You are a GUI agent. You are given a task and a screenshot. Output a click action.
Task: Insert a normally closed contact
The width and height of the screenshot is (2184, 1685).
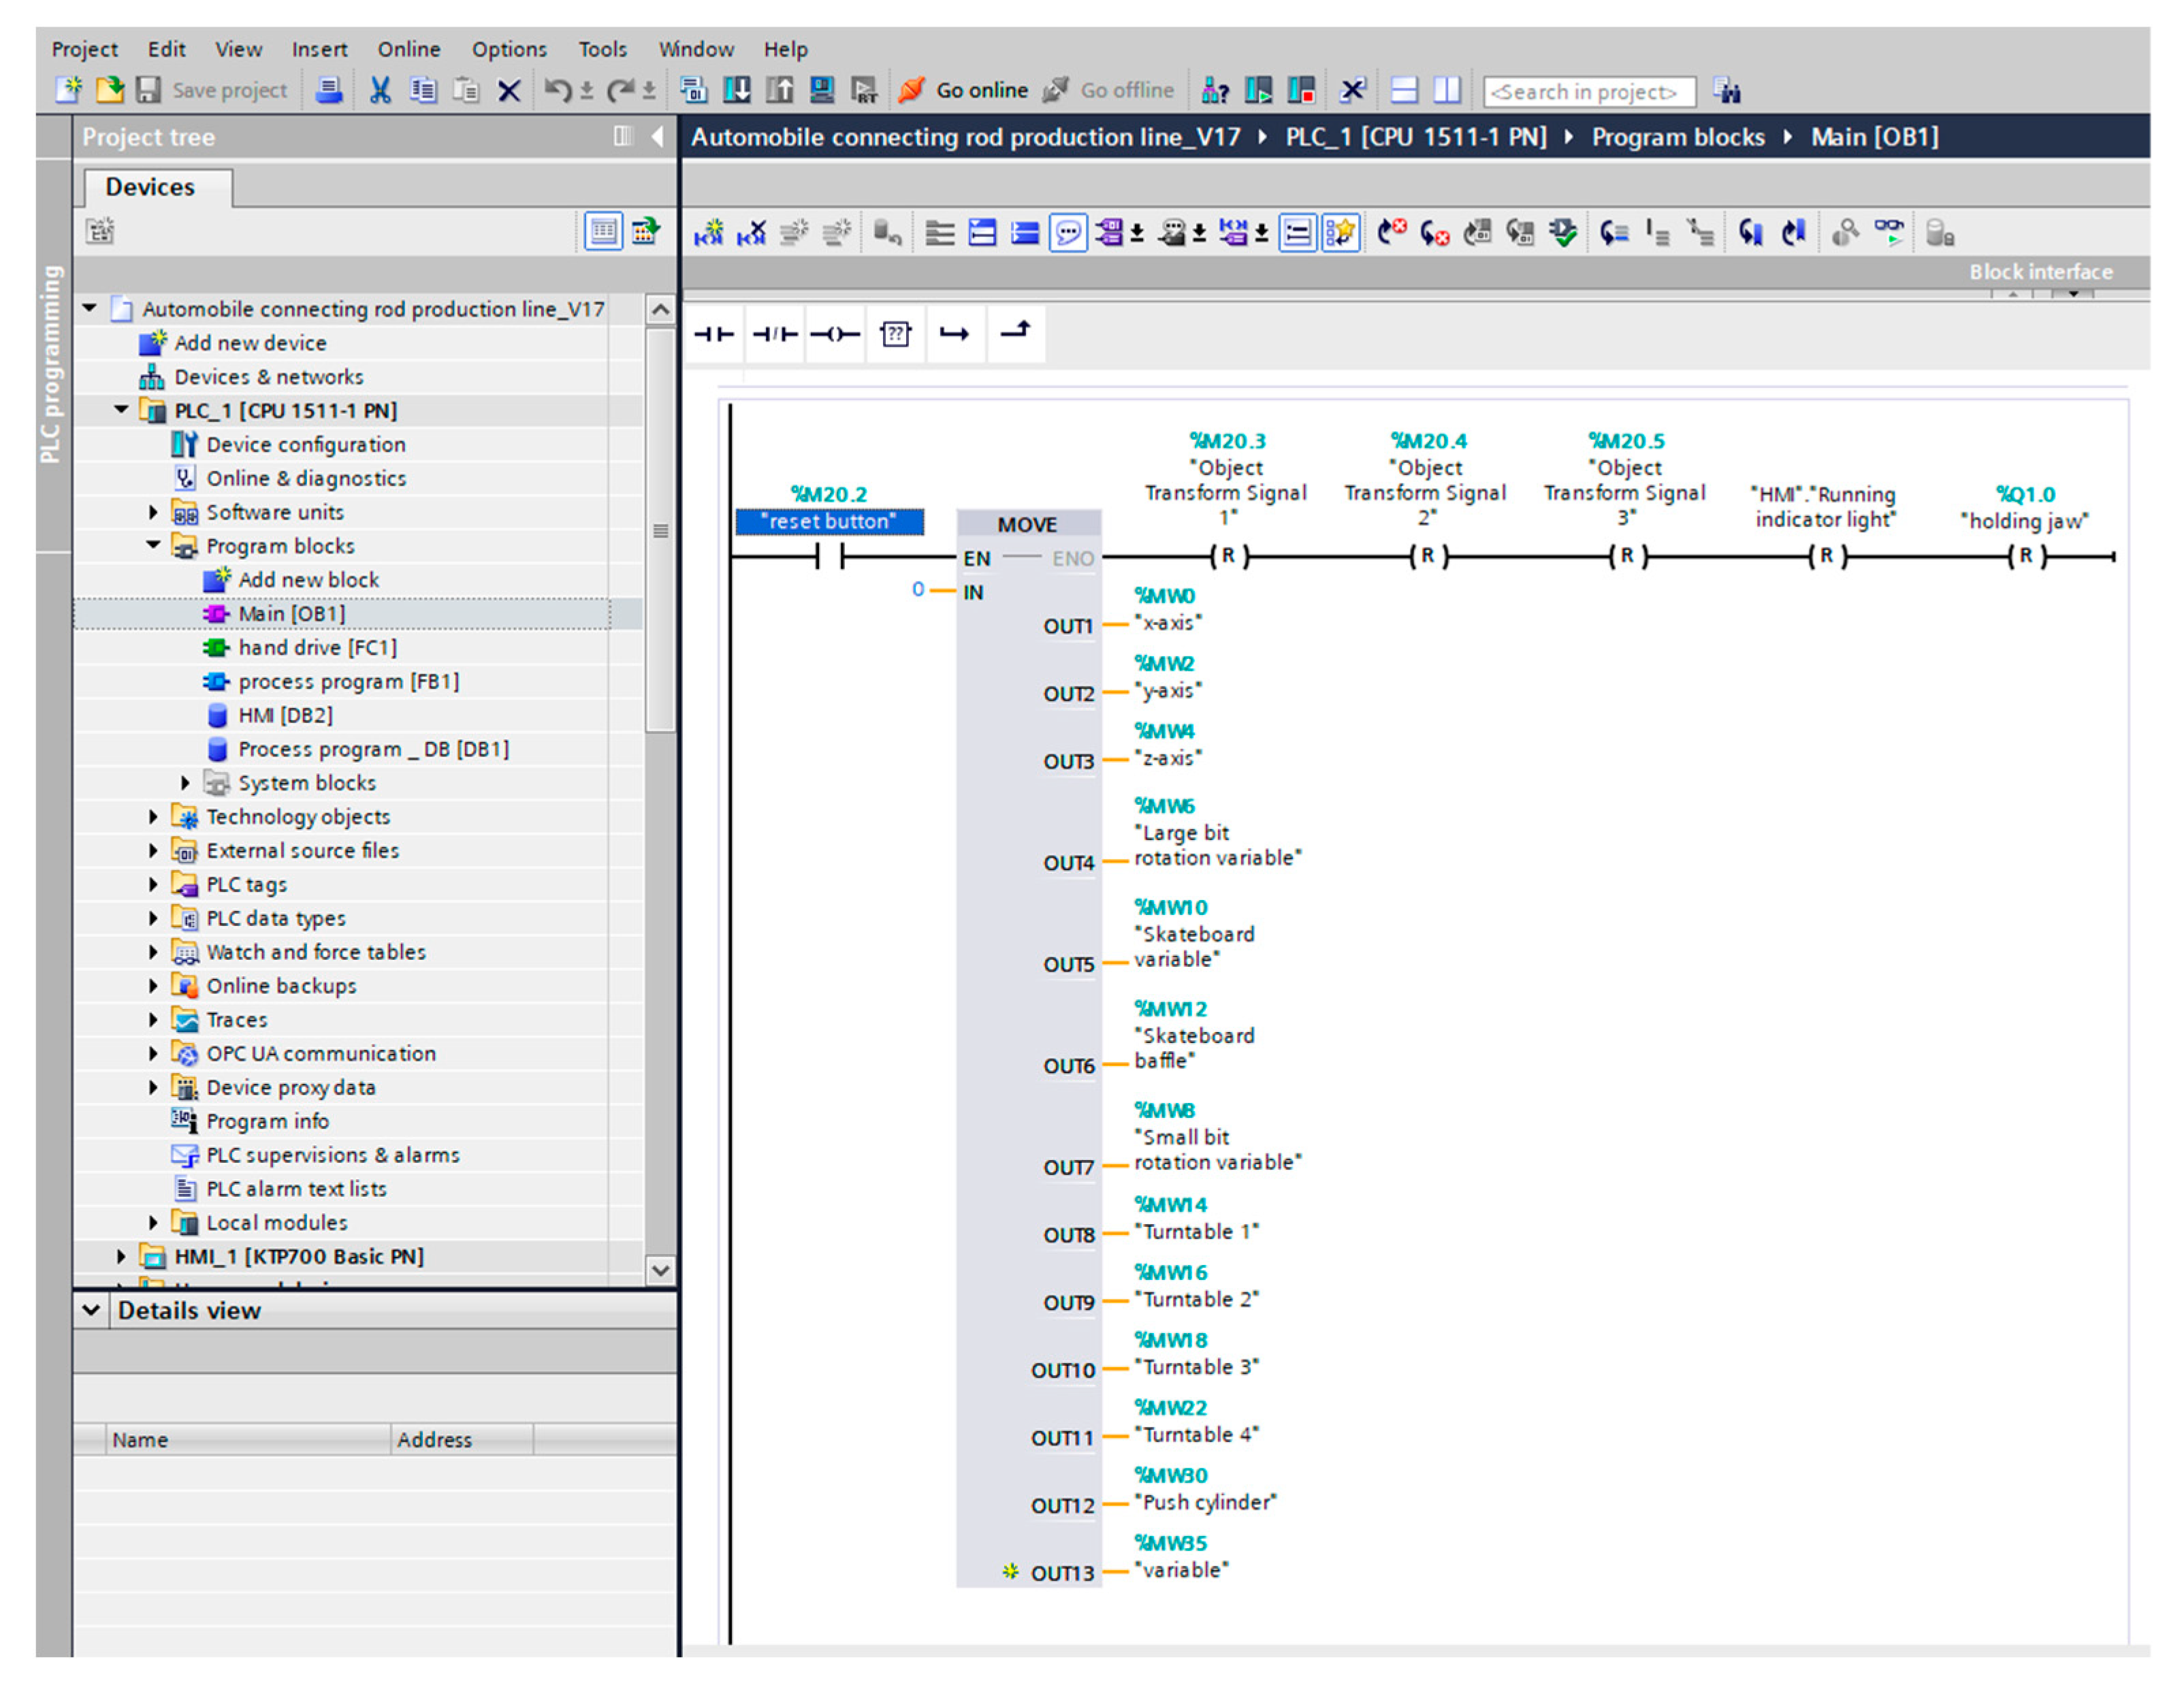click(775, 334)
